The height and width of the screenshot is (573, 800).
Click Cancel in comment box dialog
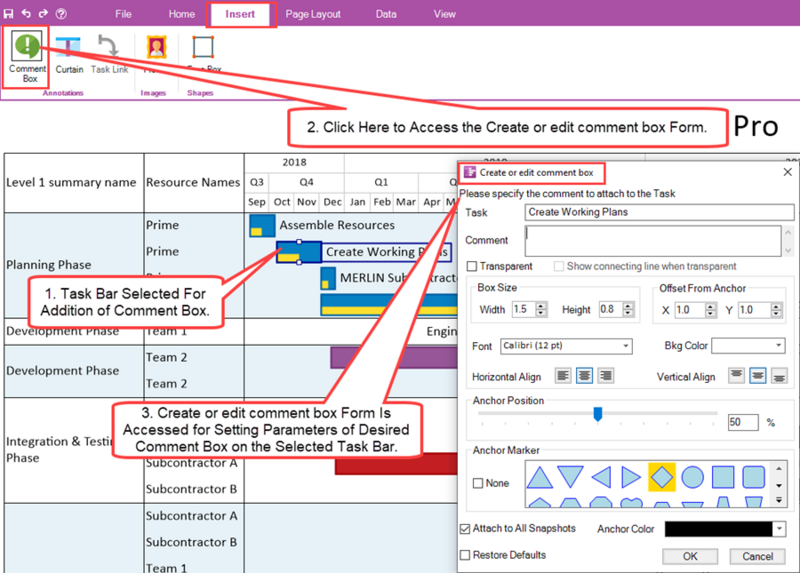coord(757,556)
